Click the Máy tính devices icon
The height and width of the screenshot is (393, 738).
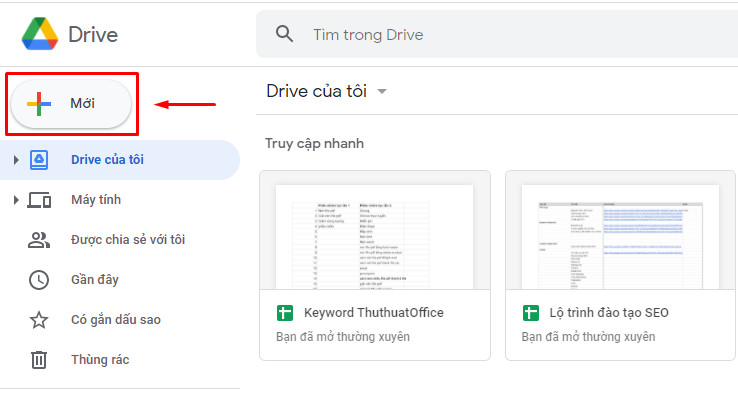coord(39,200)
